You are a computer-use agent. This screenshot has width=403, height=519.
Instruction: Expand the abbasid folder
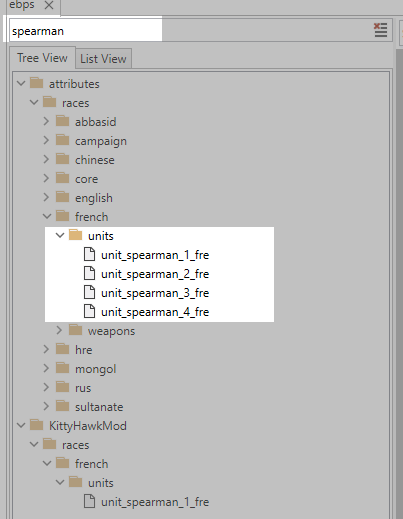pyautogui.click(x=46, y=121)
